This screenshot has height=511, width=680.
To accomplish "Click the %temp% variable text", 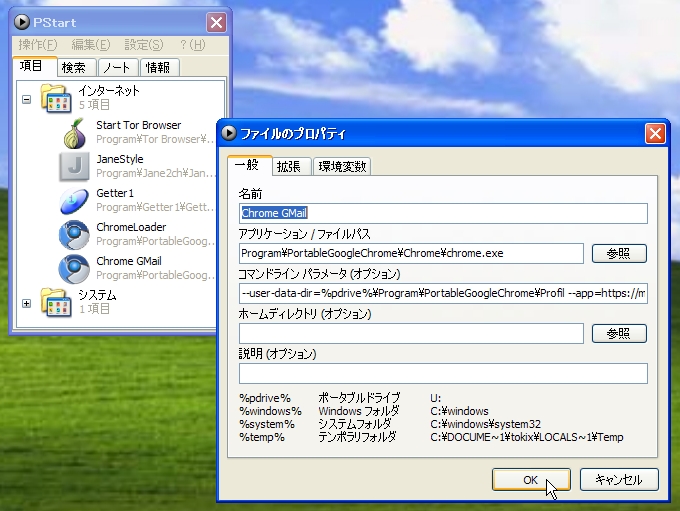I will pos(262,437).
